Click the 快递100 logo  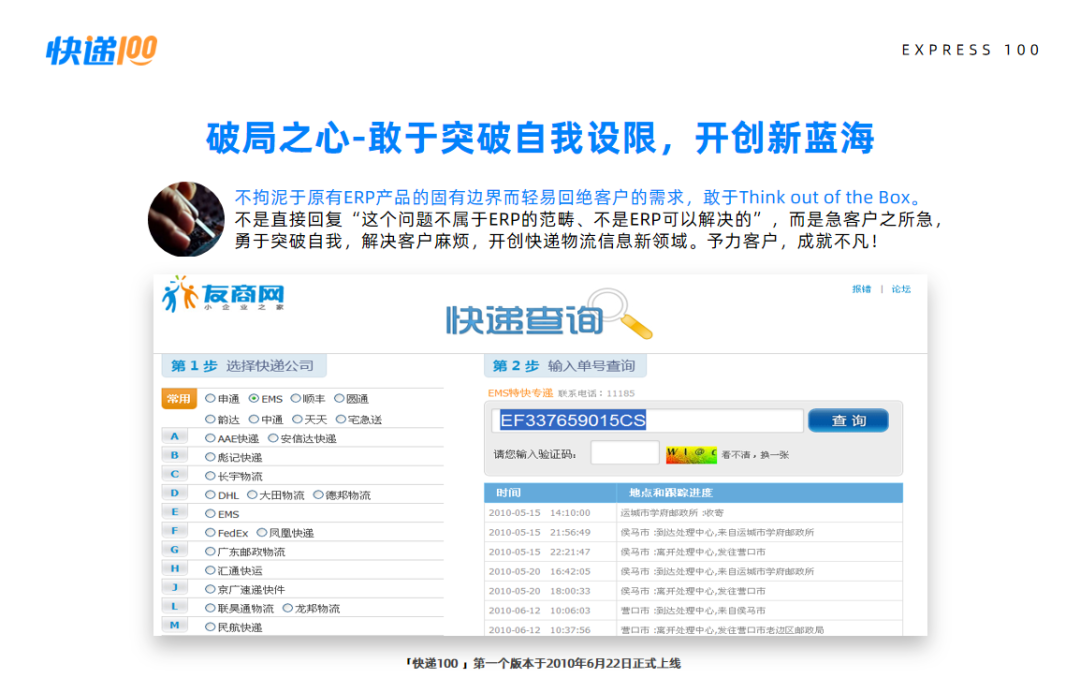point(101,51)
